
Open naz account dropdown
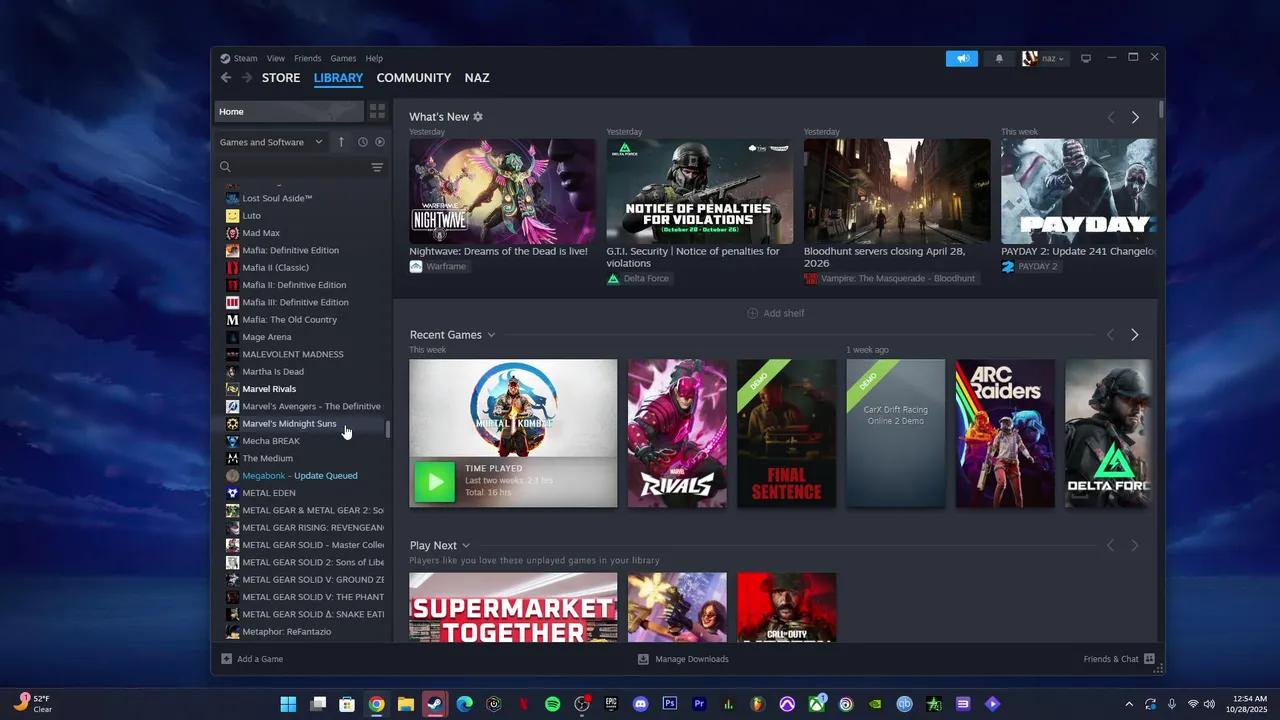[1044, 58]
